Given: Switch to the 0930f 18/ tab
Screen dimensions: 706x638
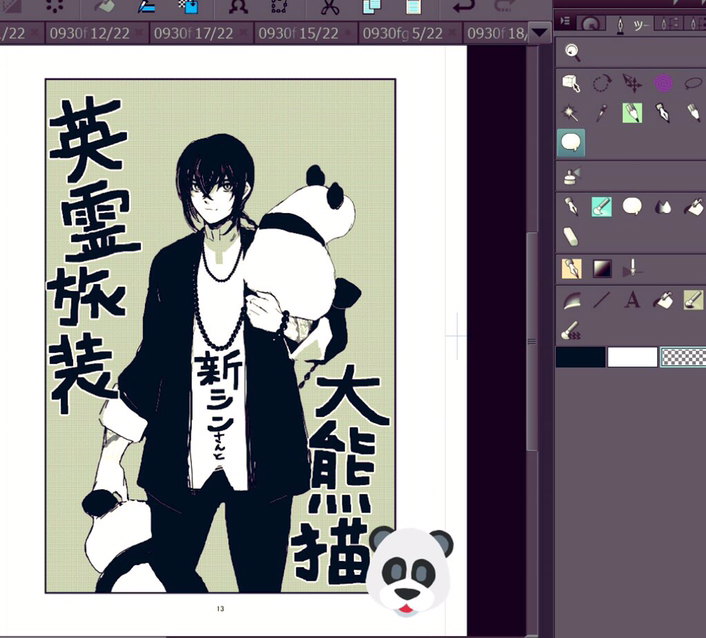Looking at the screenshot, I should point(496,33).
